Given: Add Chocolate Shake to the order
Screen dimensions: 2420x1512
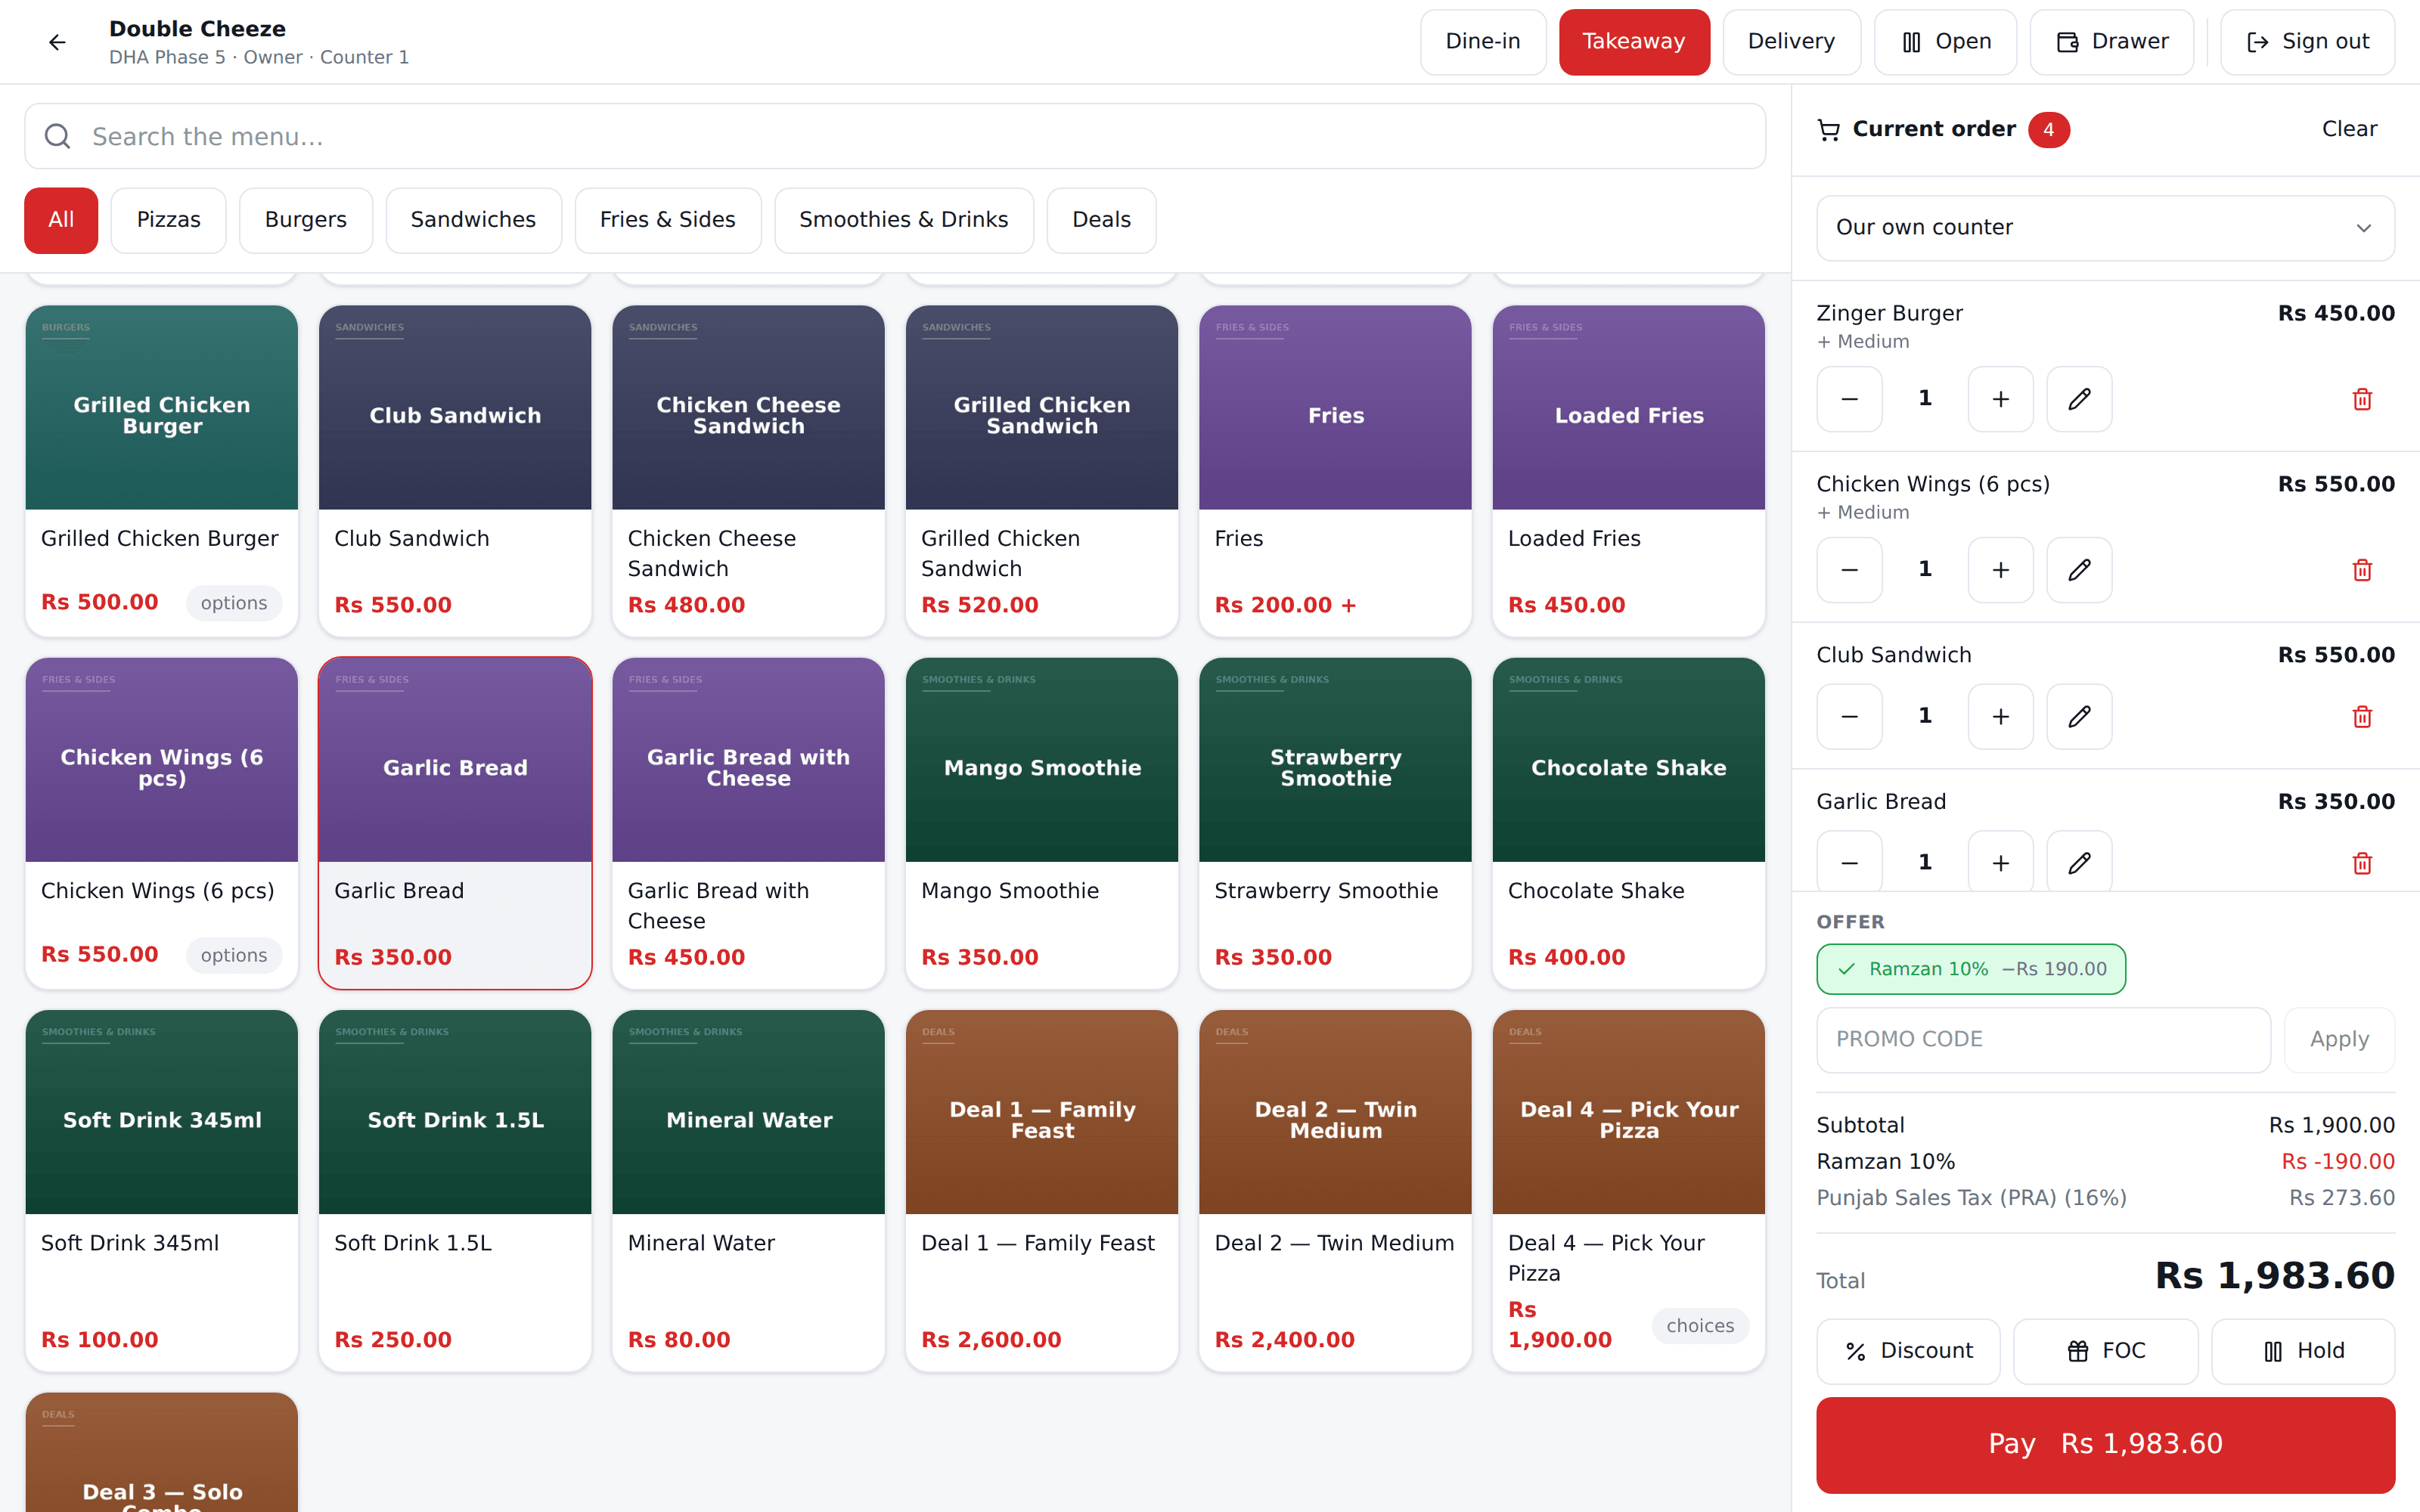Looking at the screenshot, I should [1628, 823].
